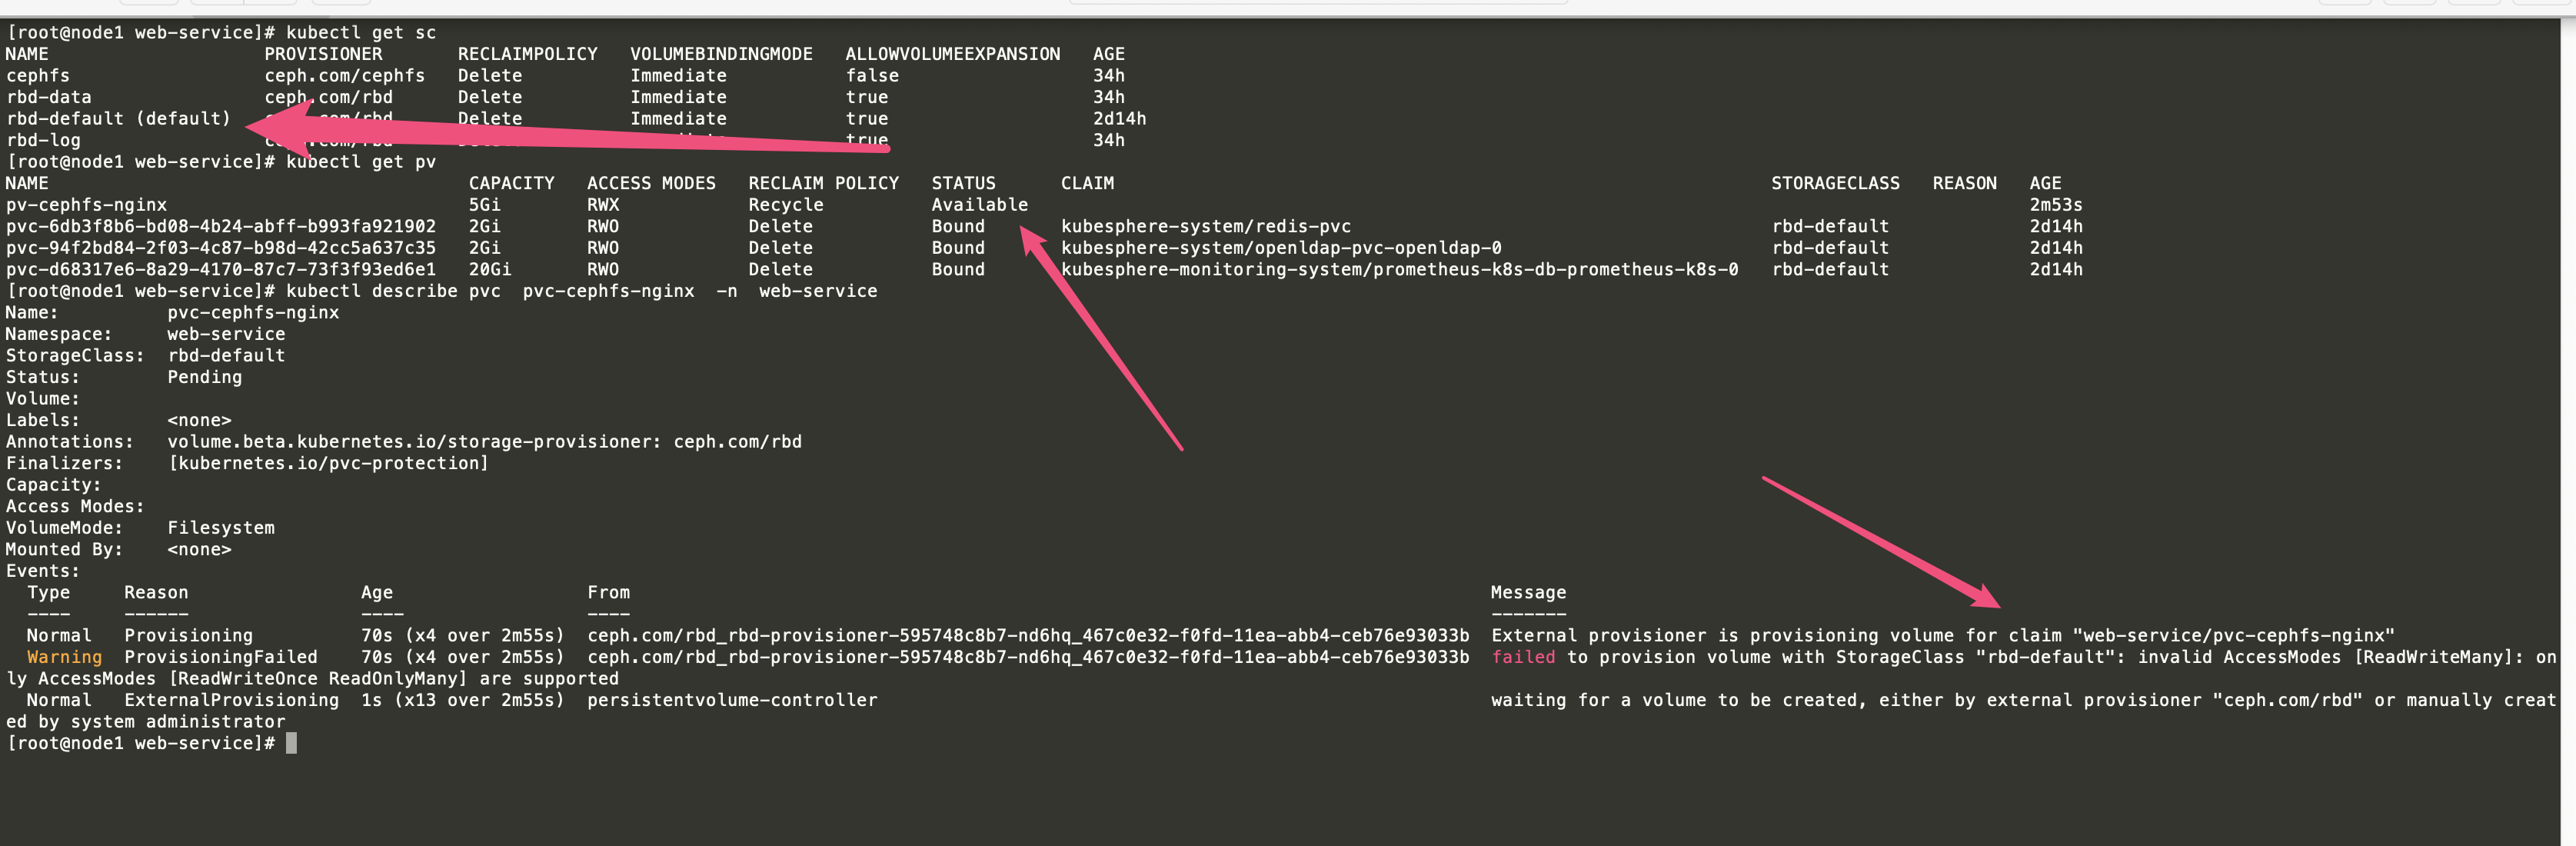The height and width of the screenshot is (846, 2576).
Task: Click the STORAGECLASS column header in pv list
Action: pos(1834,184)
